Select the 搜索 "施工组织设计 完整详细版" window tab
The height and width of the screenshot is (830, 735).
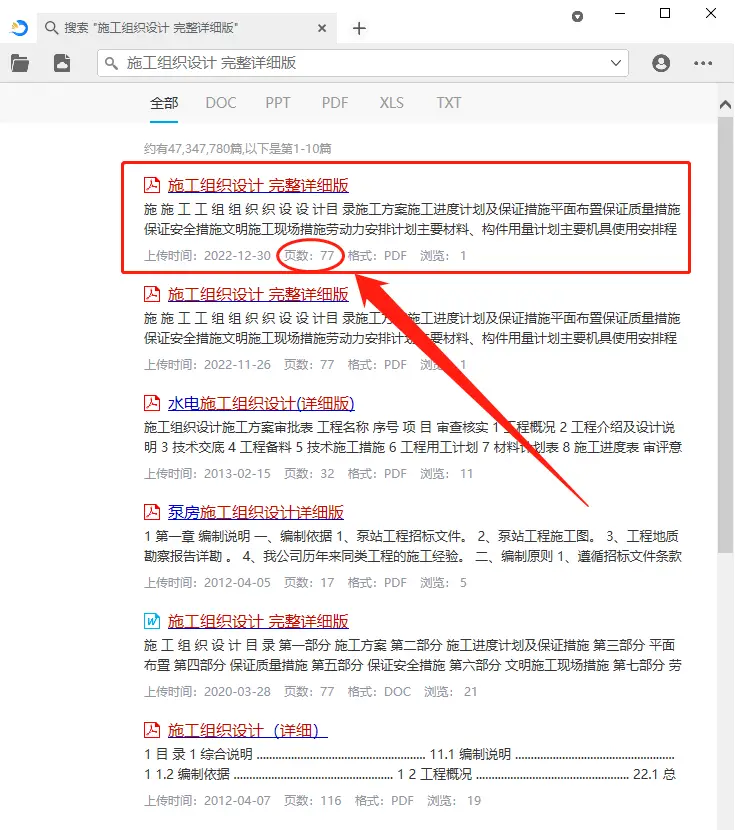[x=187, y=28]
